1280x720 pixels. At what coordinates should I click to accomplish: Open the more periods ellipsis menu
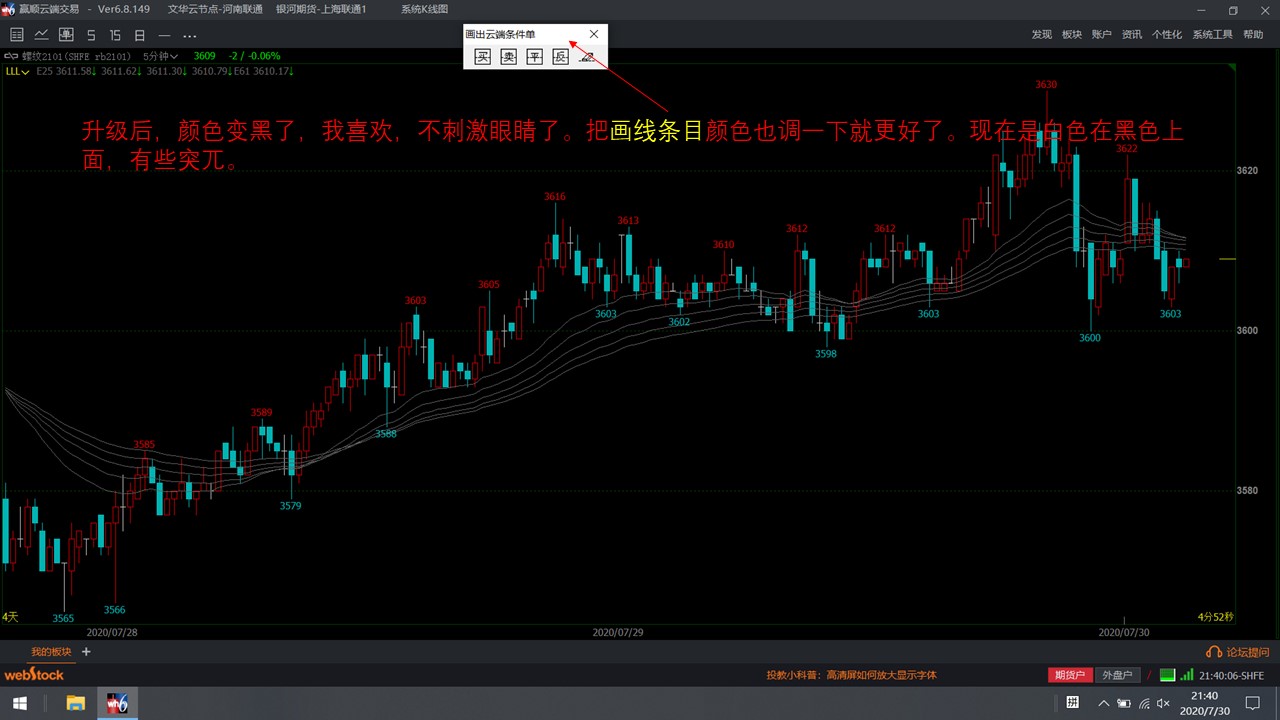[x=189, y=35]
